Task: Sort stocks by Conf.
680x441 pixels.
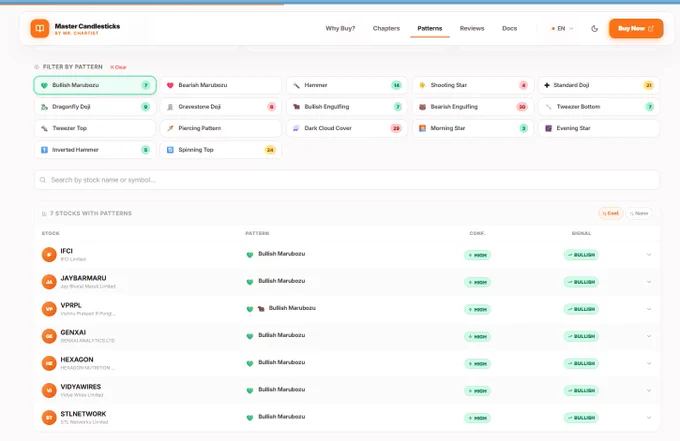Action: click(x=611, y=213)
